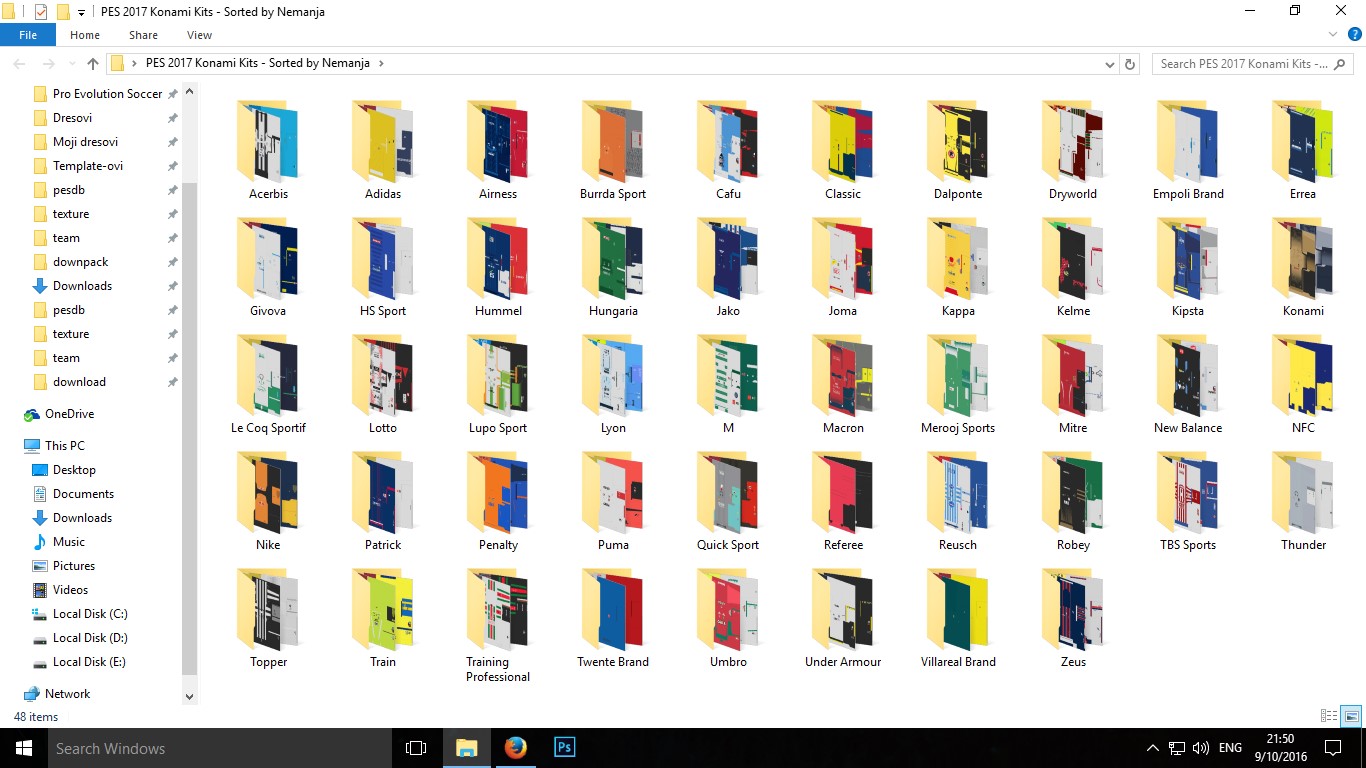The image size is (1366, 768).
Task: Select the Dryworld folder
Action: point(1073,150)
